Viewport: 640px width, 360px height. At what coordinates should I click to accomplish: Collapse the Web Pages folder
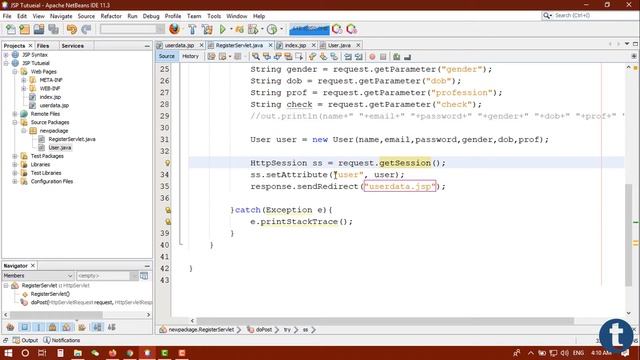(15, 71)
